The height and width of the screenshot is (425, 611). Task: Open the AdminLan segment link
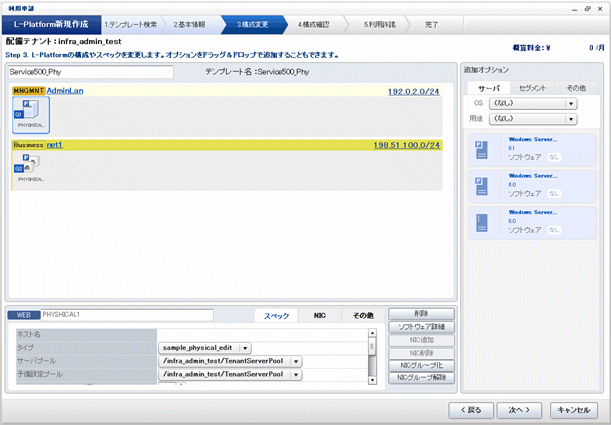click(65, 90)
